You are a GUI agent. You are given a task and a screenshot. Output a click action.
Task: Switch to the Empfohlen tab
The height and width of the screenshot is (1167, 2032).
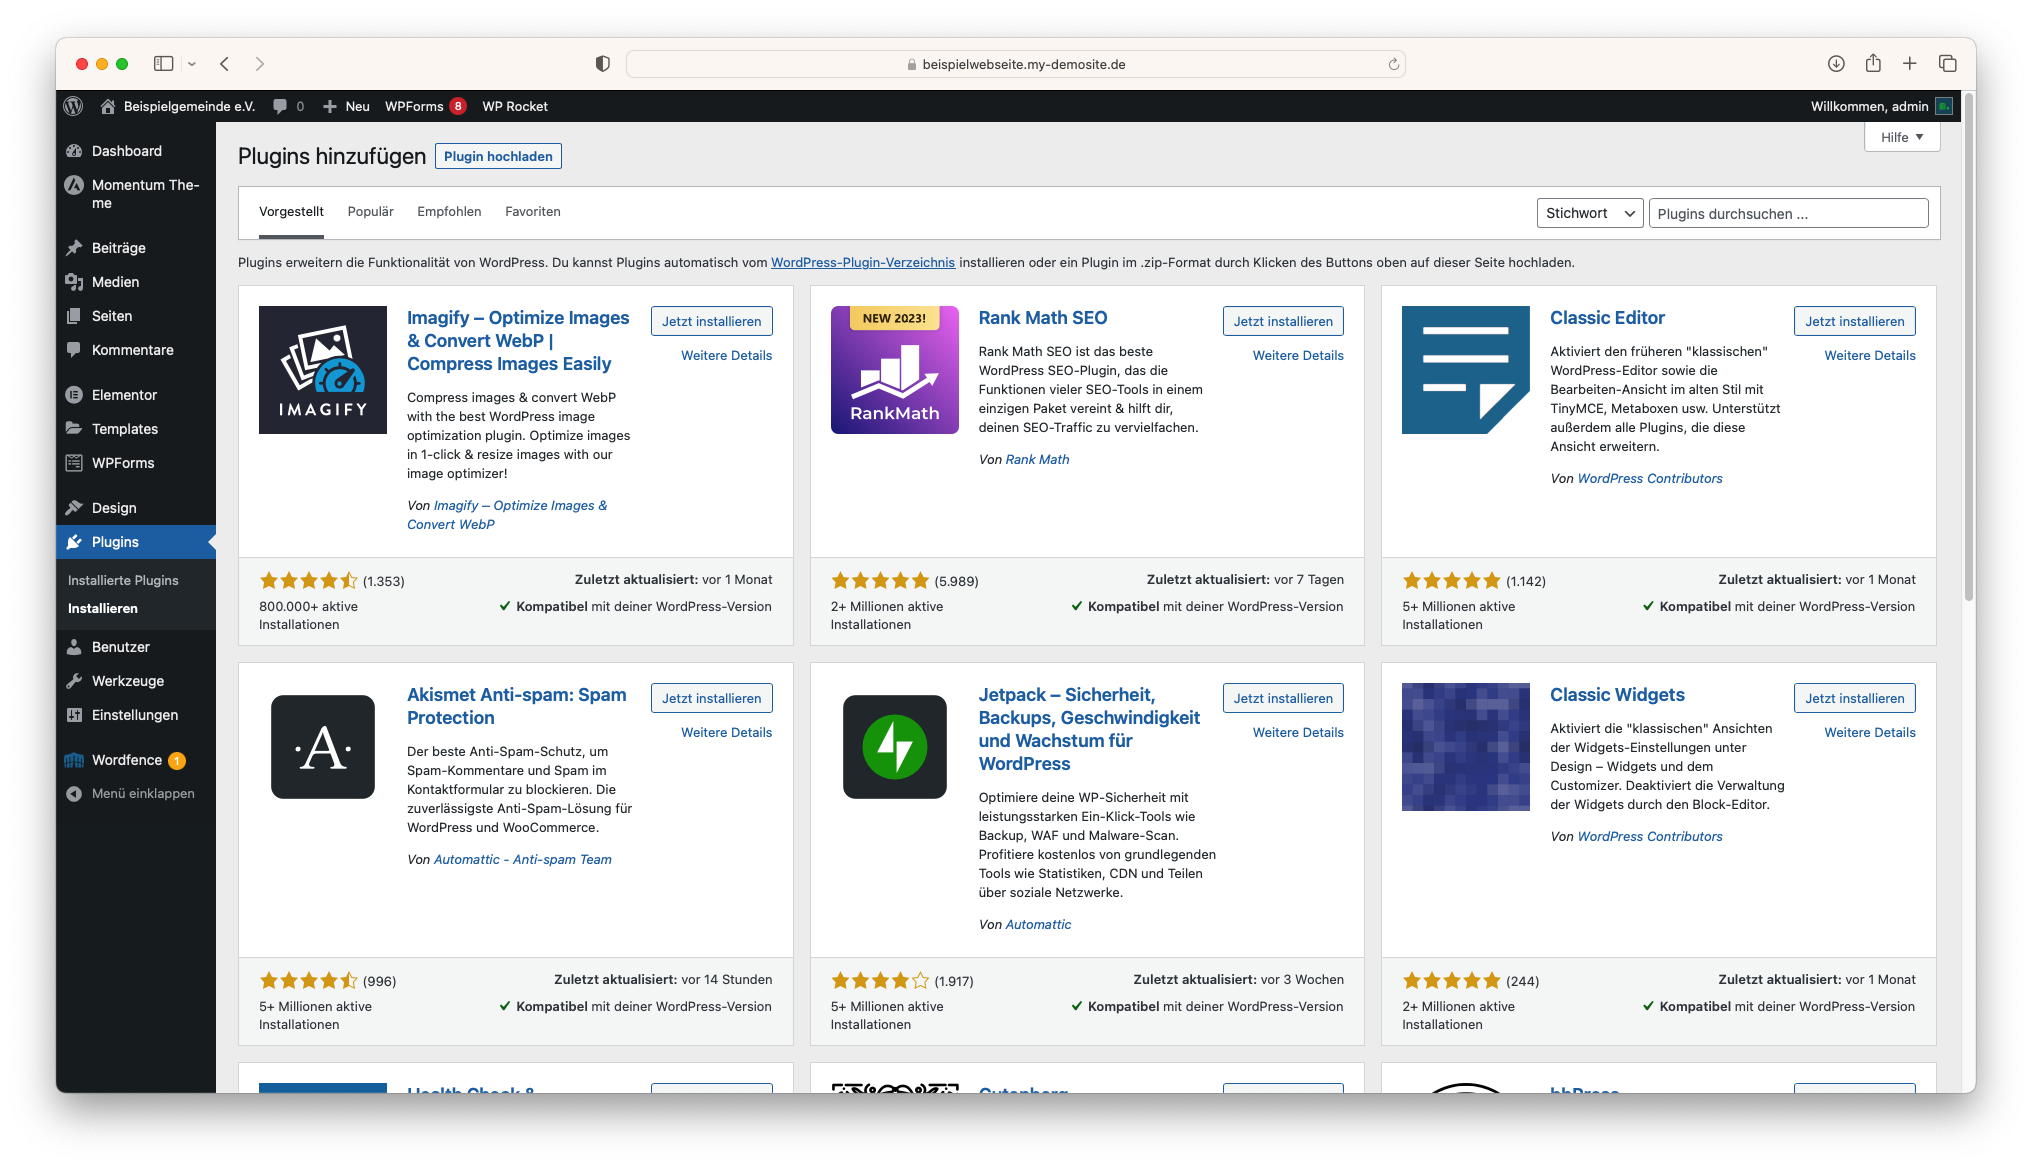click(x=449, y=211)
